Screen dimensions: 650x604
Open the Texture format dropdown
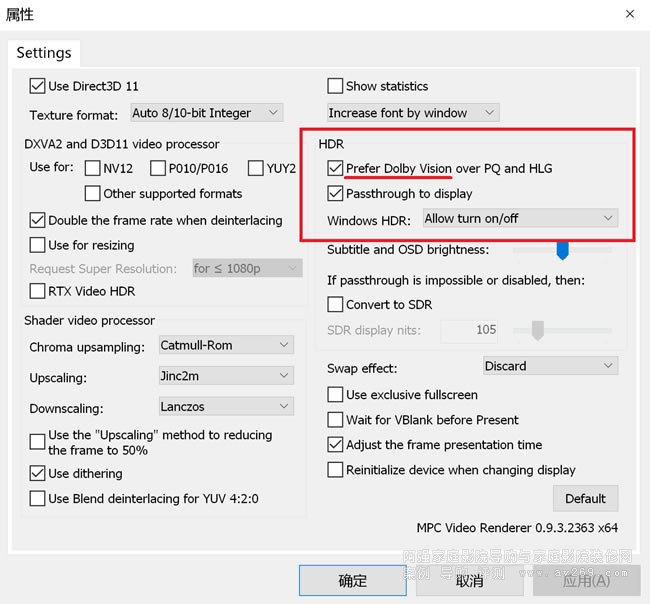click(205, 113)
